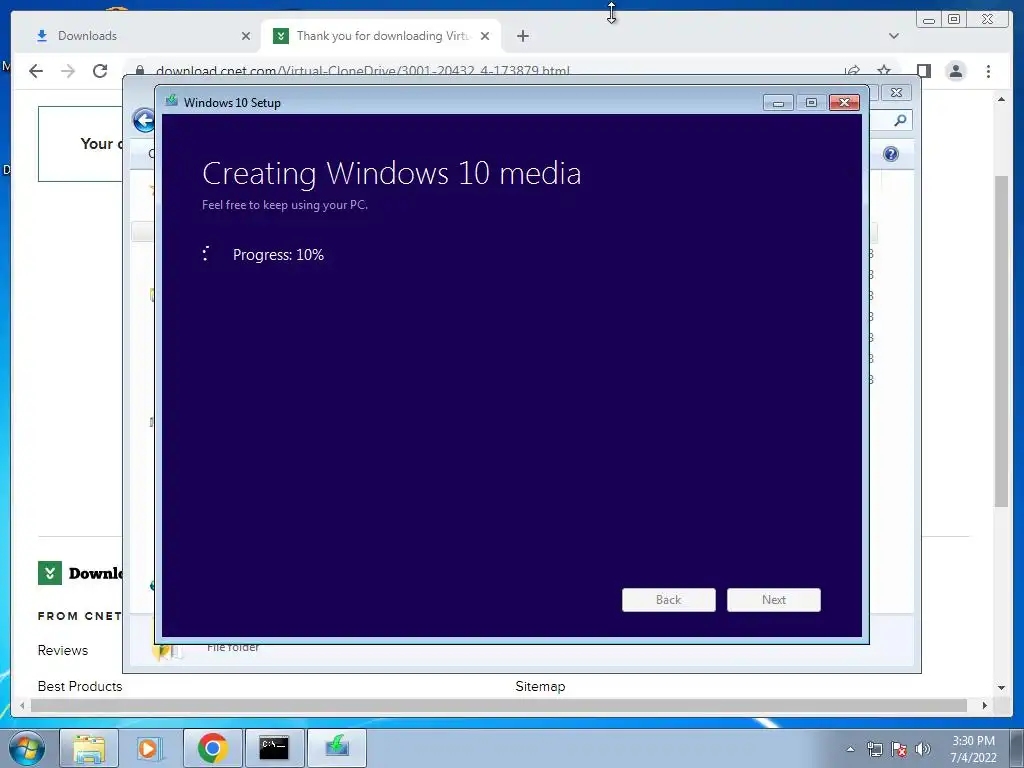Go back in Chrome browser
Viewport: 1024px width, 768px height.
pyautogui.click(x=36, y=71)
